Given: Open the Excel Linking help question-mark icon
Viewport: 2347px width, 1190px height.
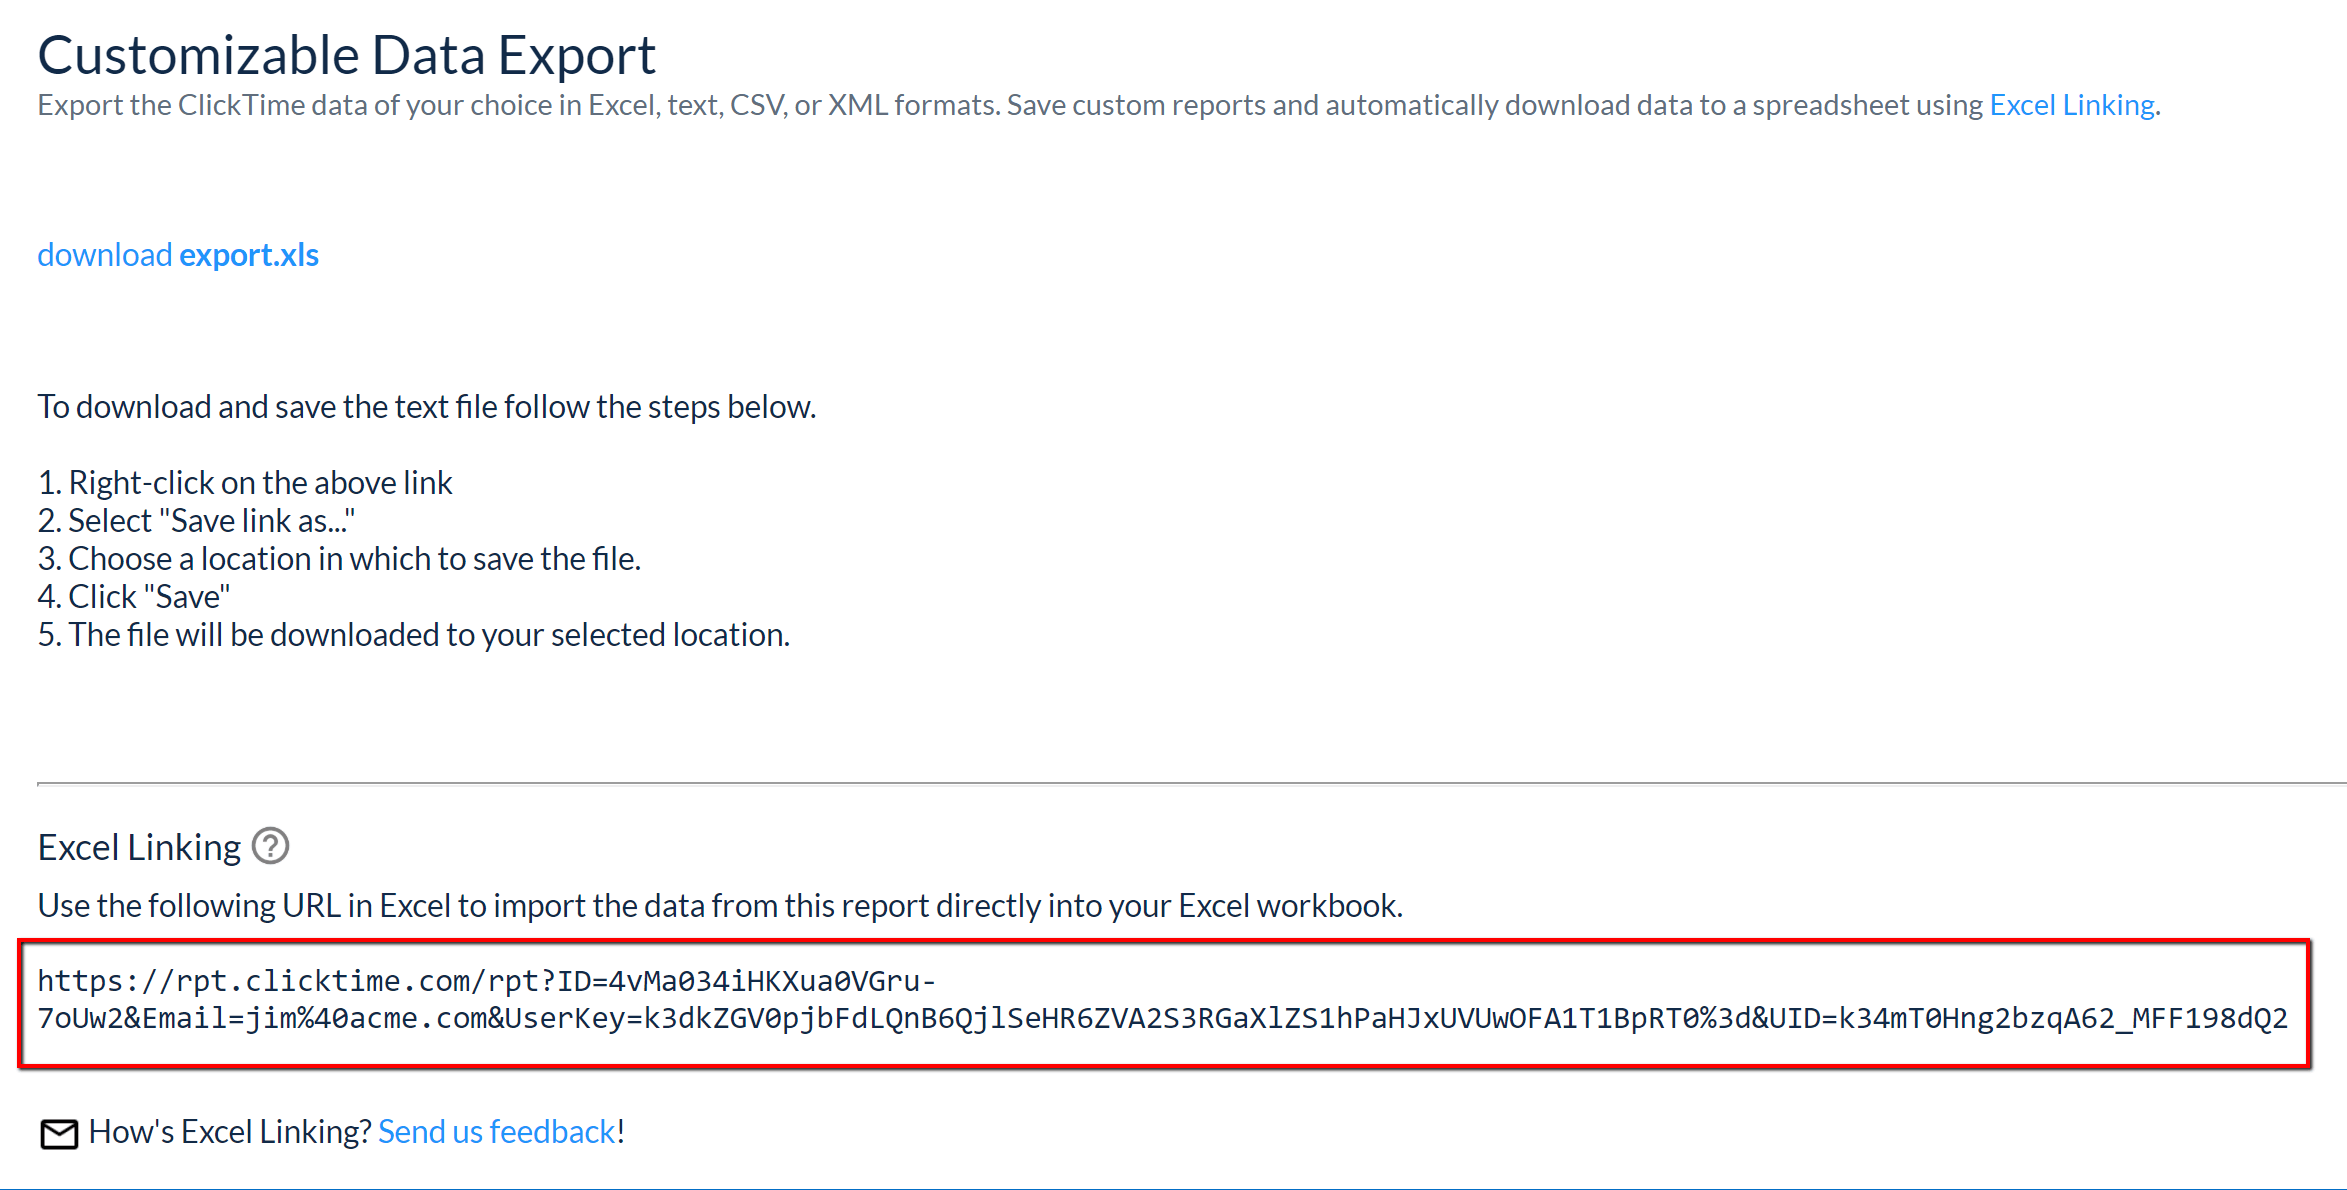Looking at the screenshot, I should coord(270,846).
